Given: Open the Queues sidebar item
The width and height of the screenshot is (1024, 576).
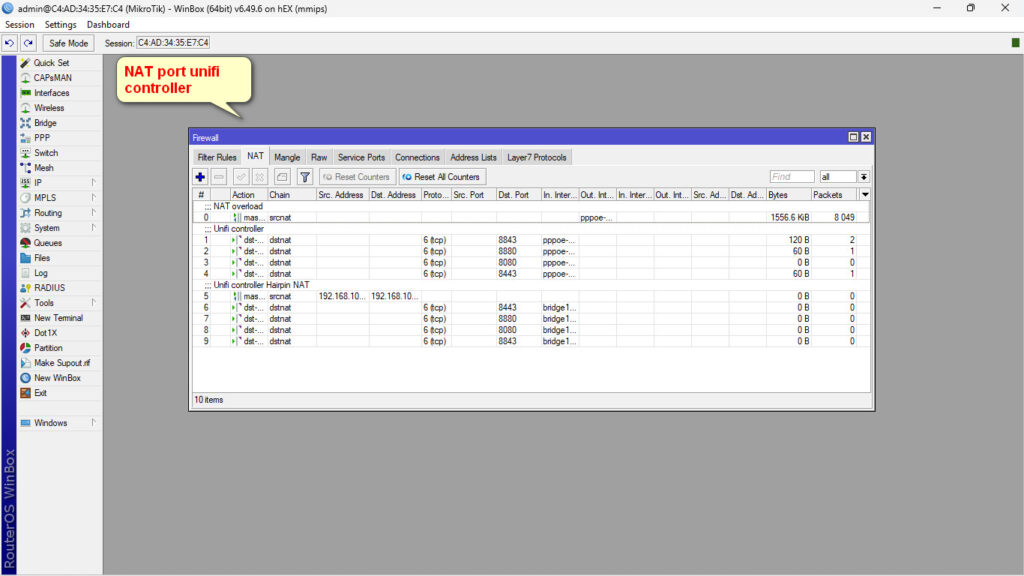Looking at the screenshot, I should coord(47,243).
